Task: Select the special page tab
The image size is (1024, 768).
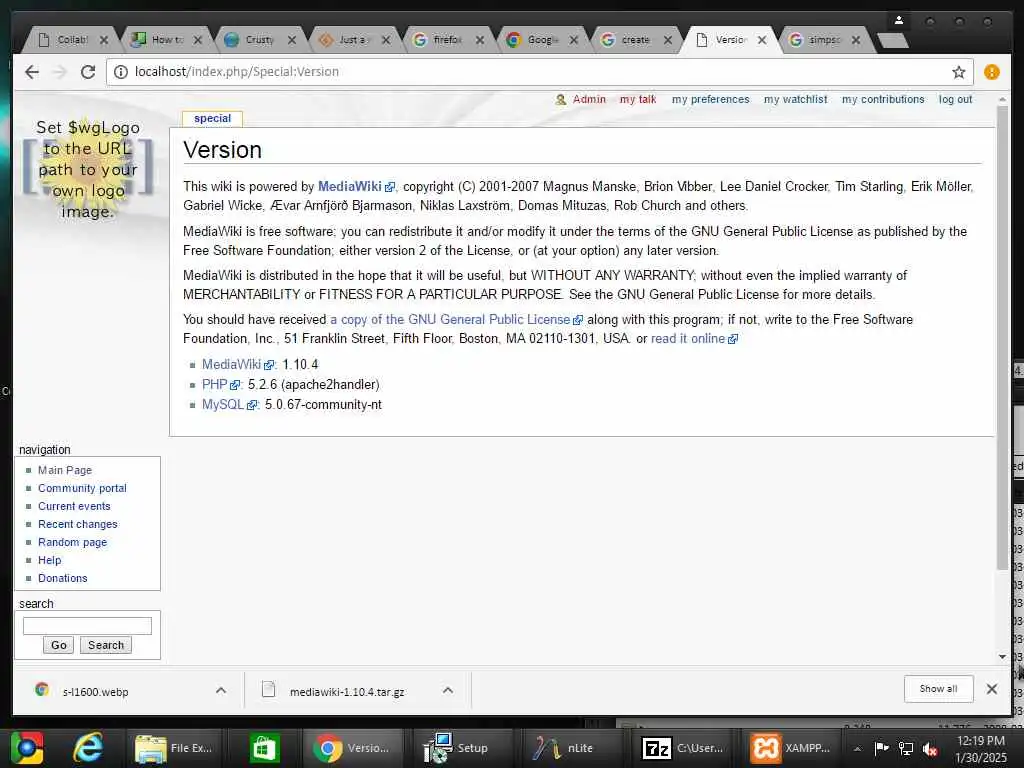Action: click(x=212, y=118)
